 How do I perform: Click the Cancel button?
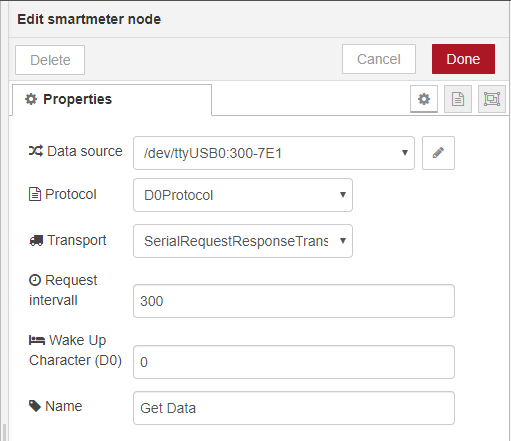[x=379, y=59]
